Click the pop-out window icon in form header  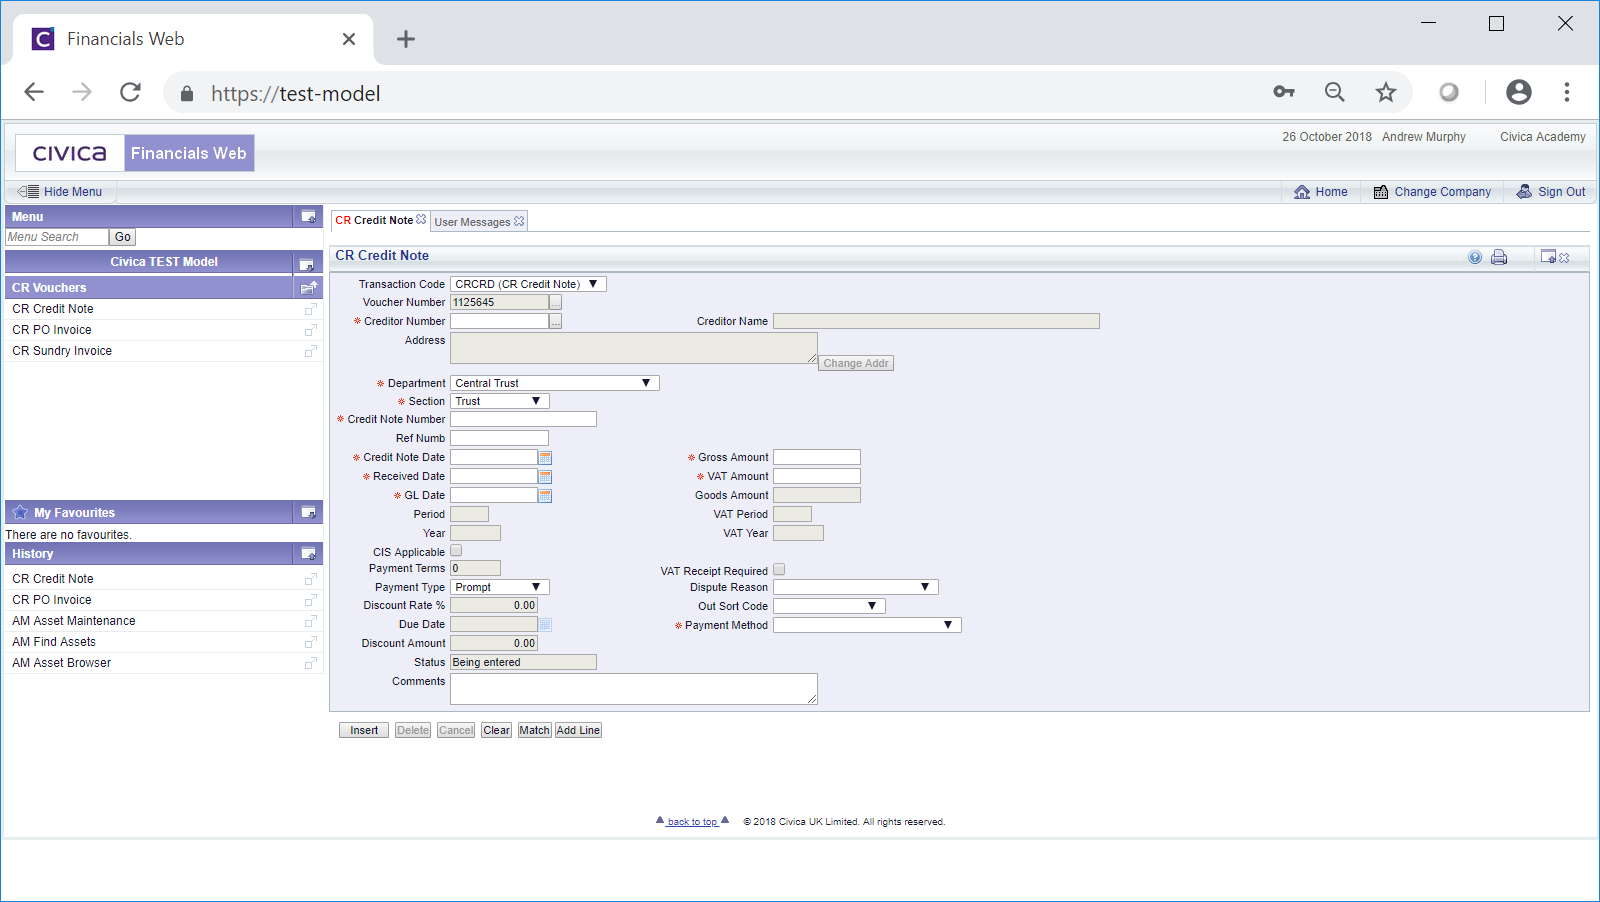click(x=1548, y=257)
